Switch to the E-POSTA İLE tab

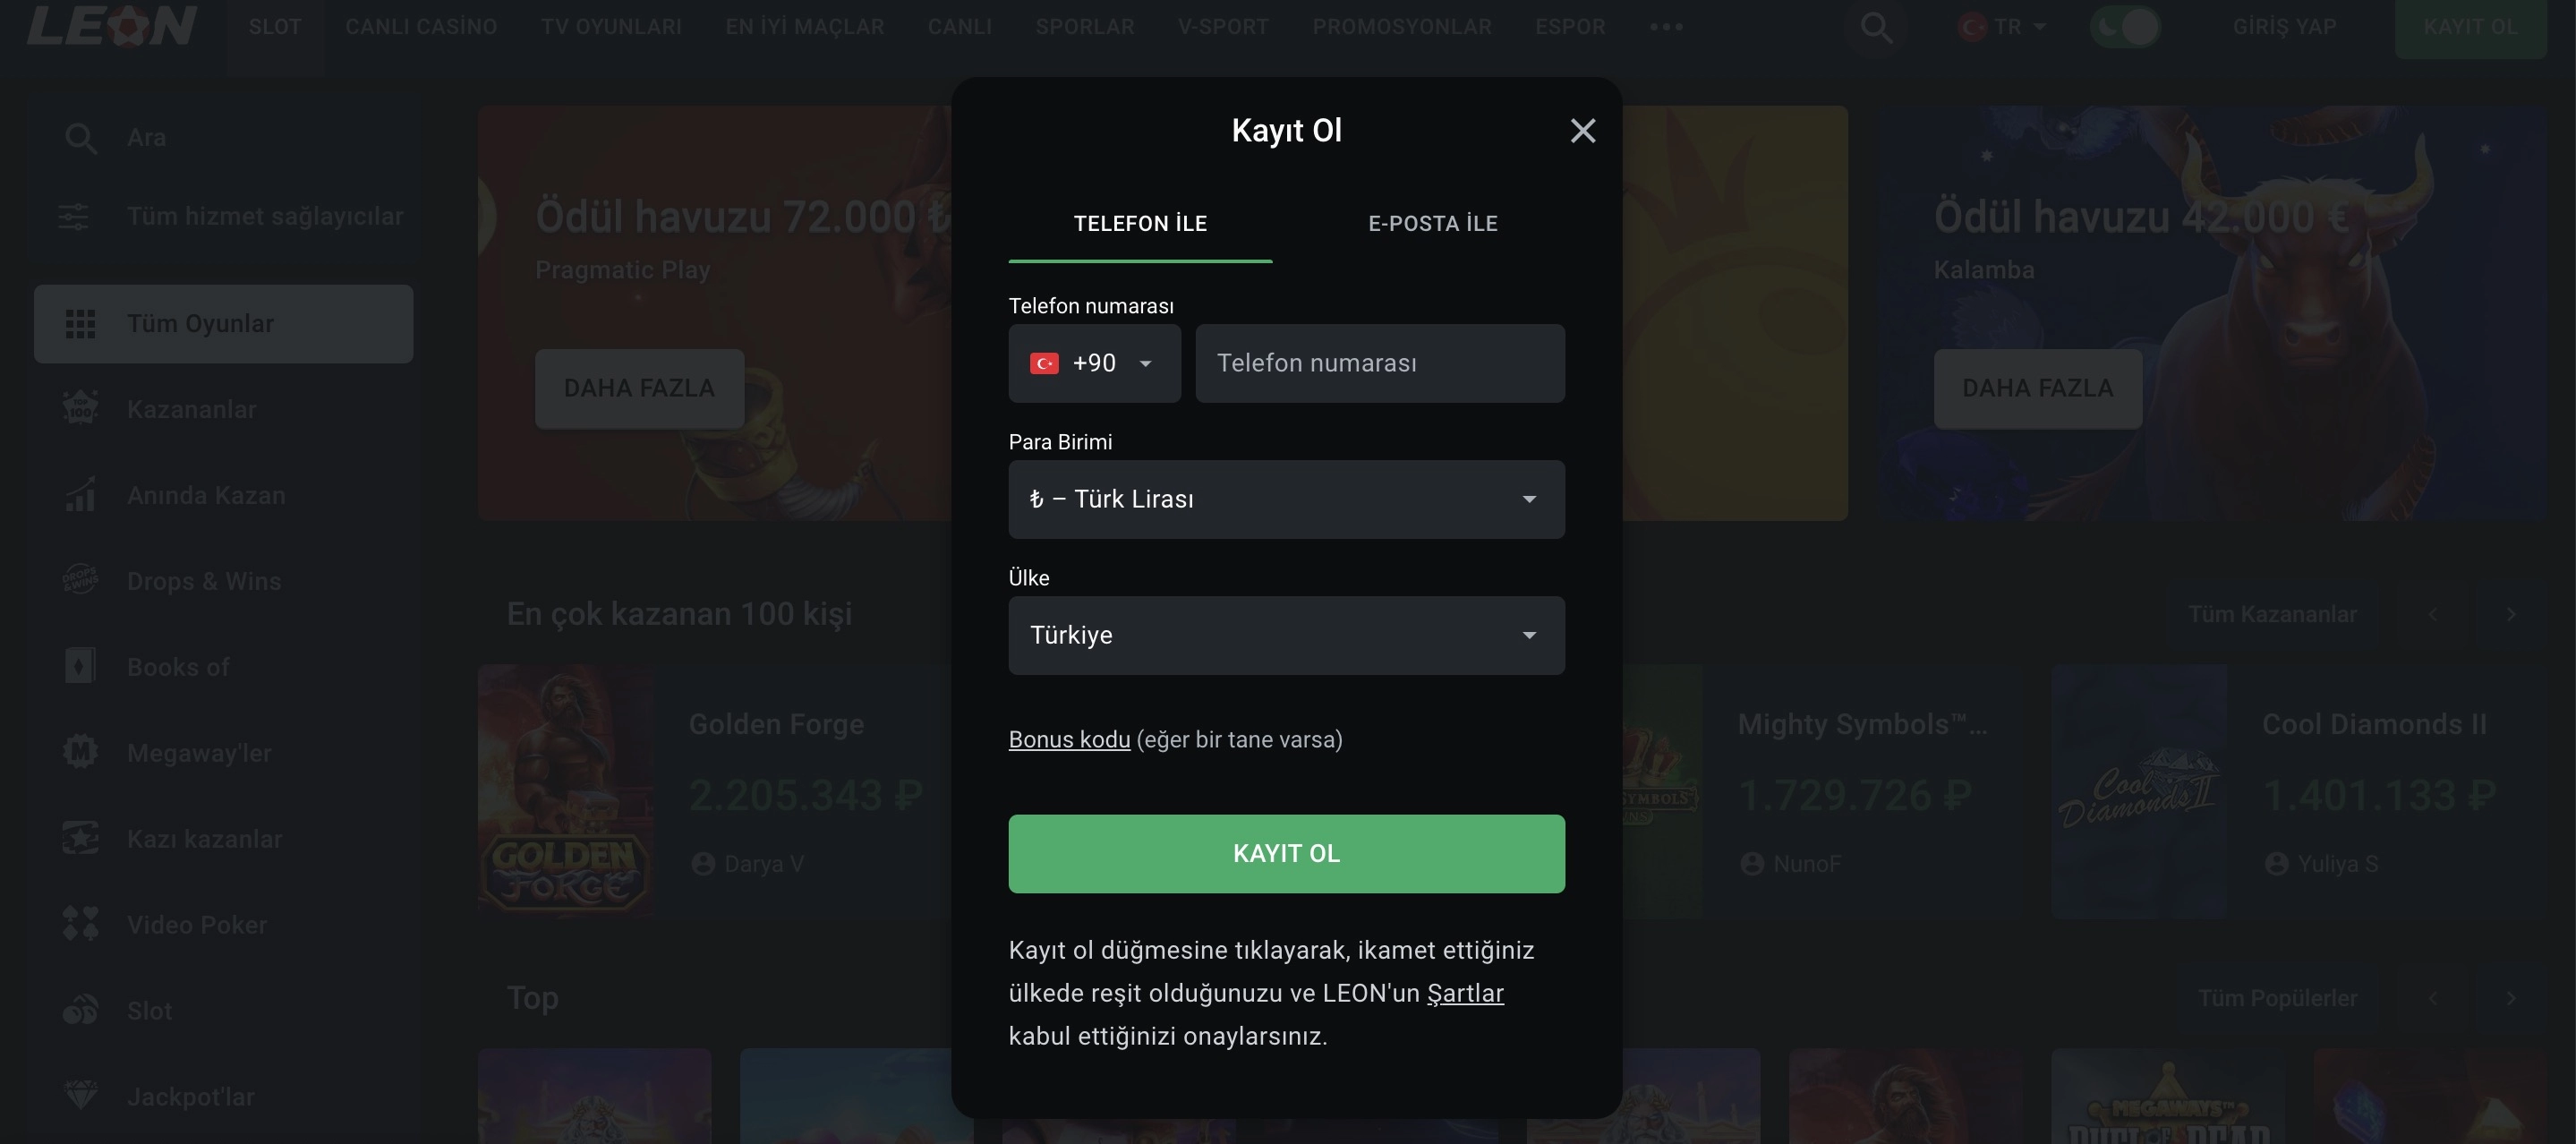(1432, 223)
